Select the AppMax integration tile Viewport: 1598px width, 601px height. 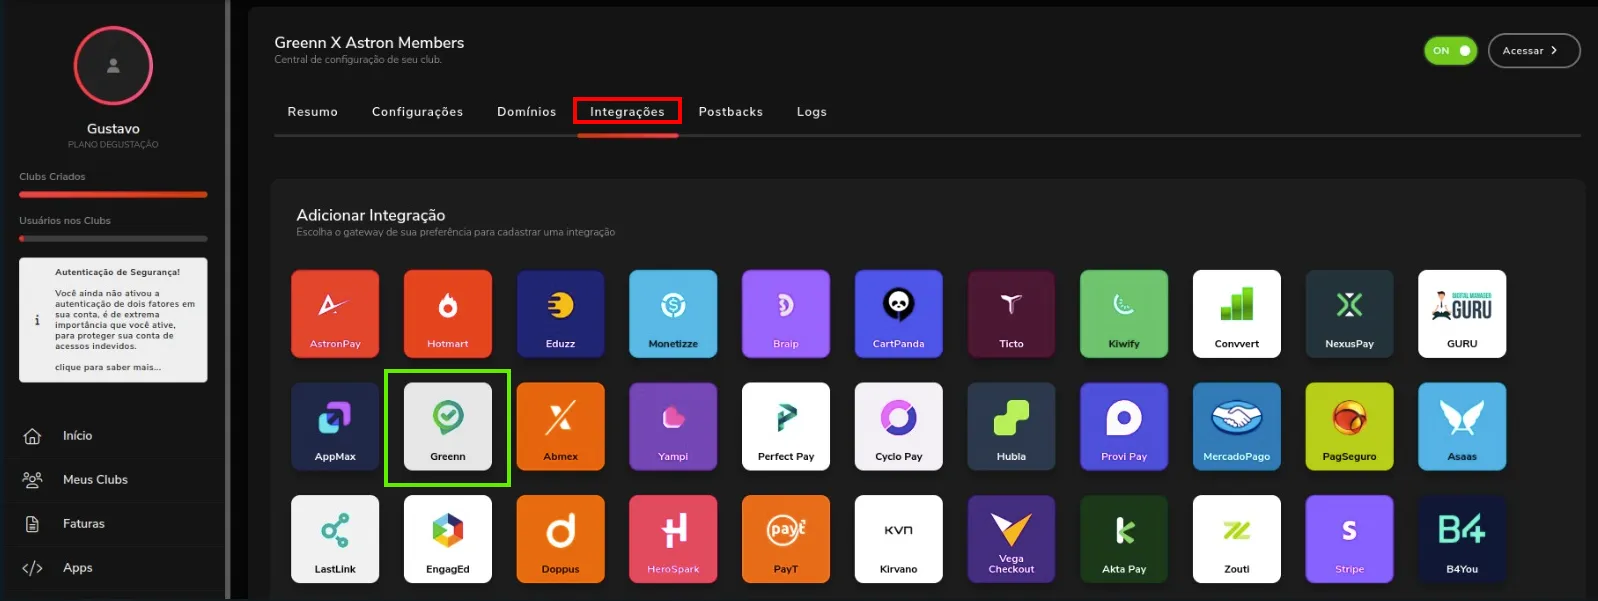click(x=335, y=427)
